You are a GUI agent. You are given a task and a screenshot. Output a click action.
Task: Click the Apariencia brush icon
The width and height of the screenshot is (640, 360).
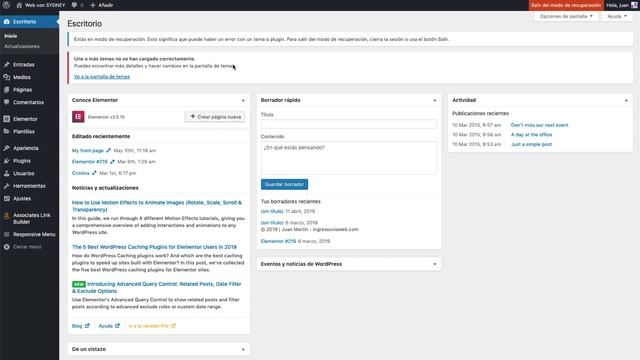click(7, 148)
